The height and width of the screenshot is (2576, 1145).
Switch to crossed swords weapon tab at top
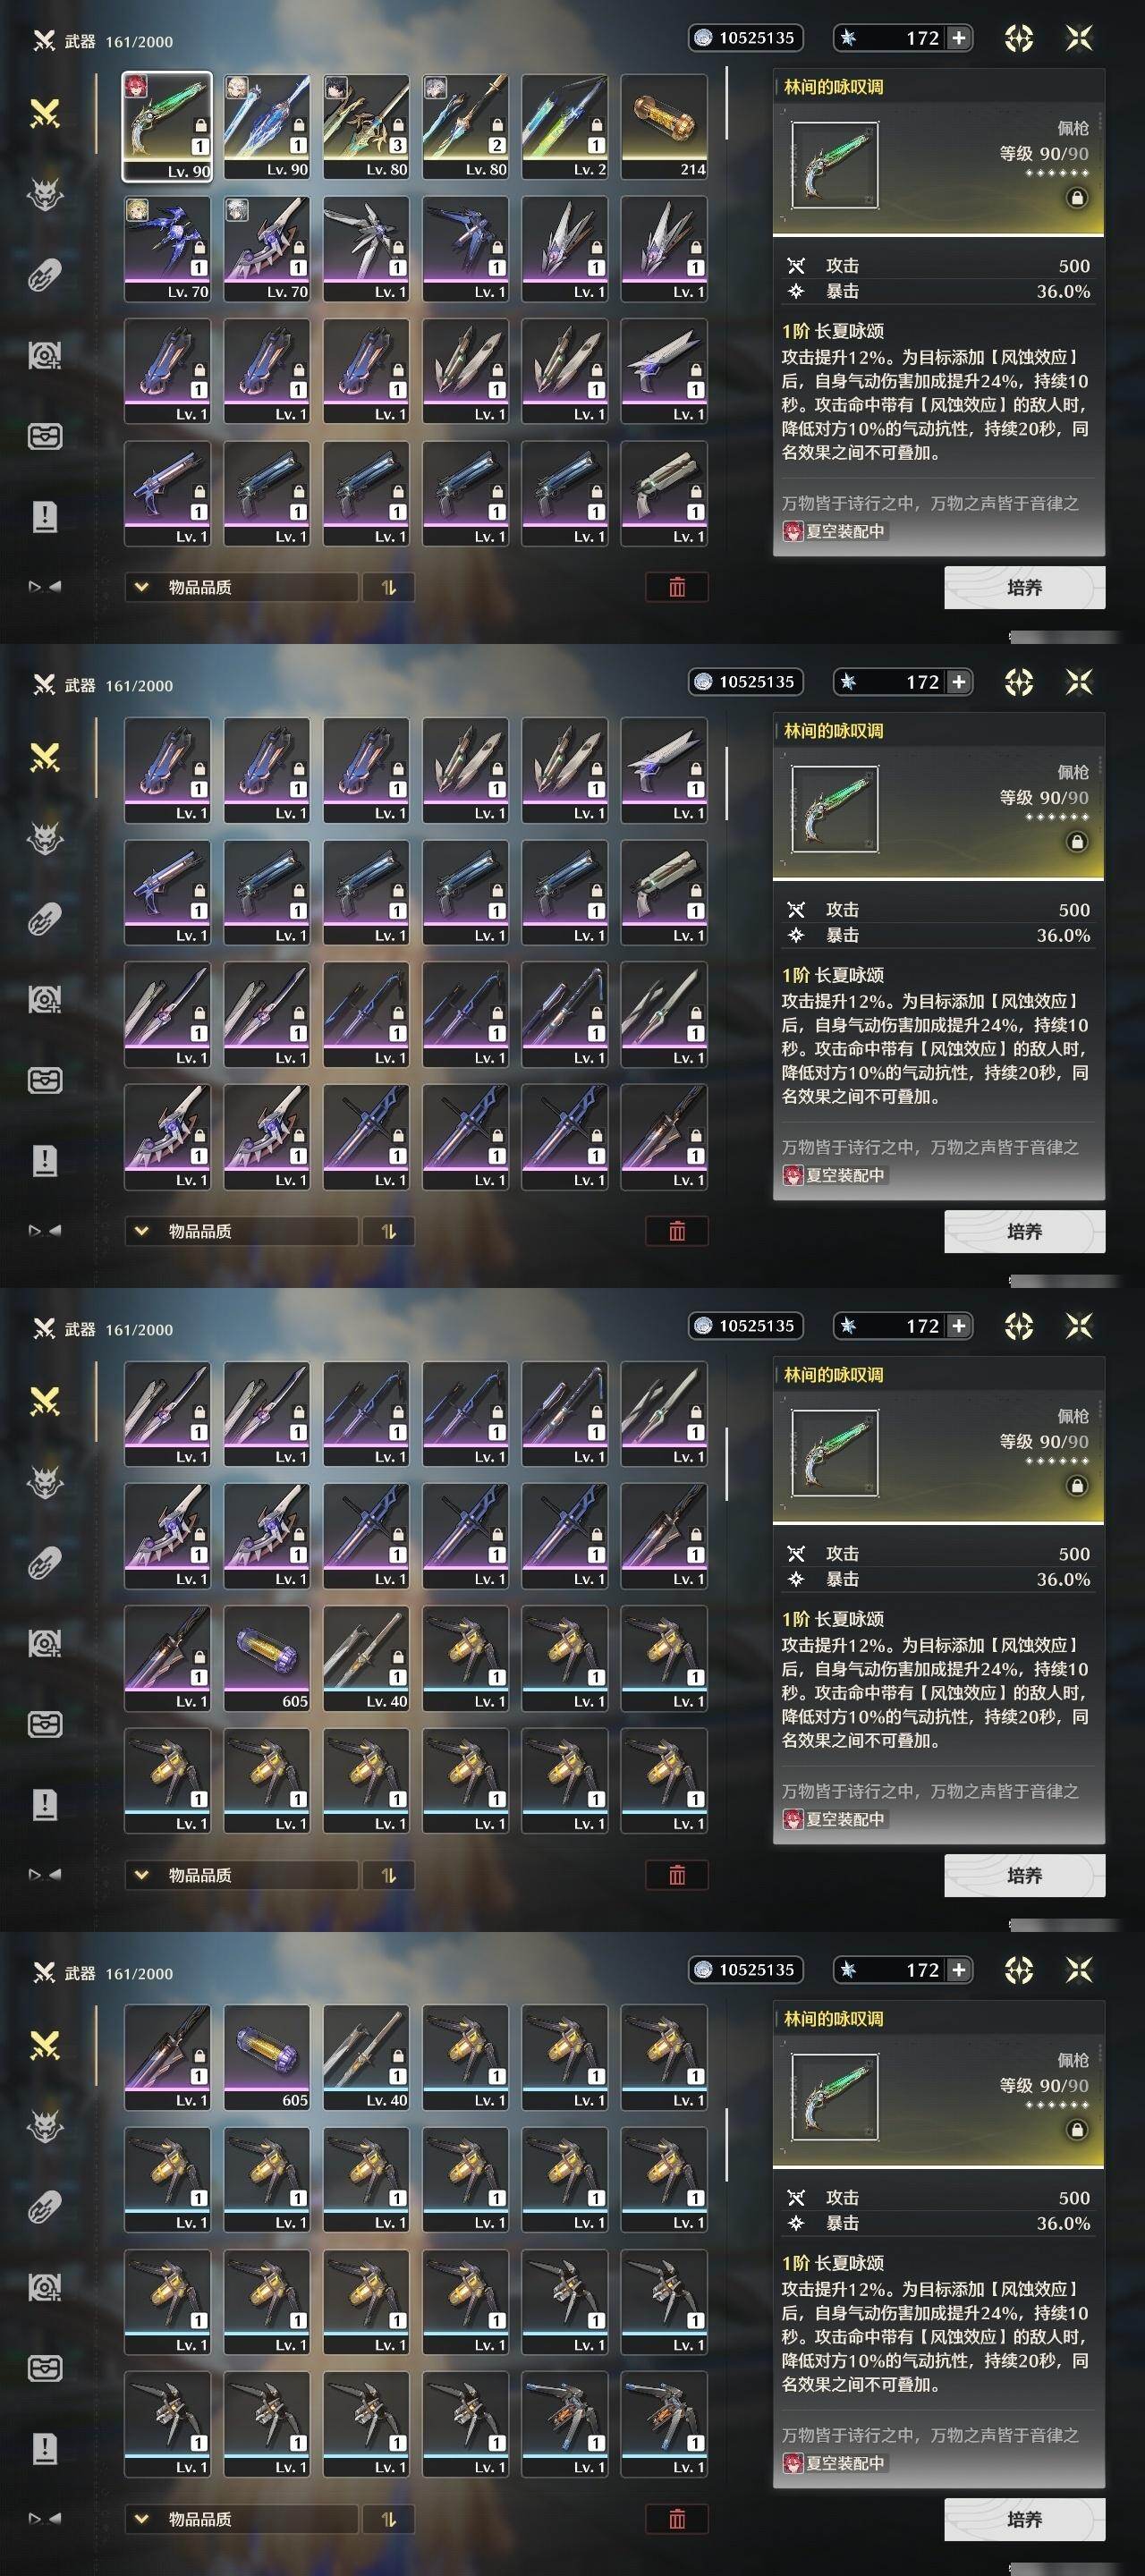(x=45, y=113)
